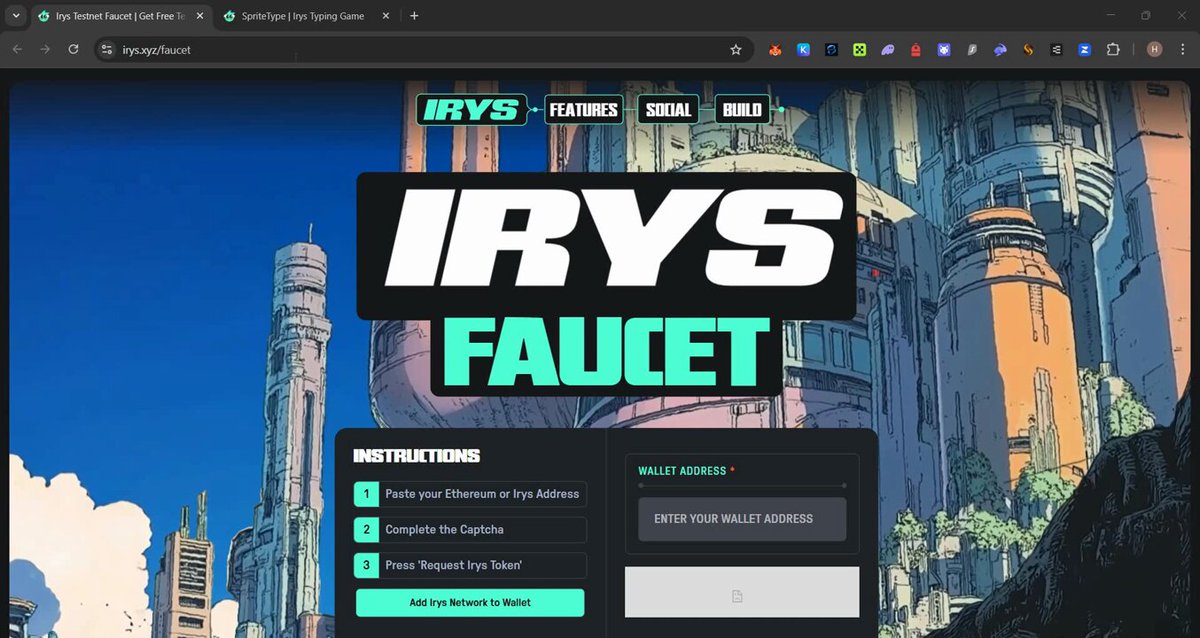Open the orange S swirl extension icon

pyautogui.click(x=1028, y=49)
